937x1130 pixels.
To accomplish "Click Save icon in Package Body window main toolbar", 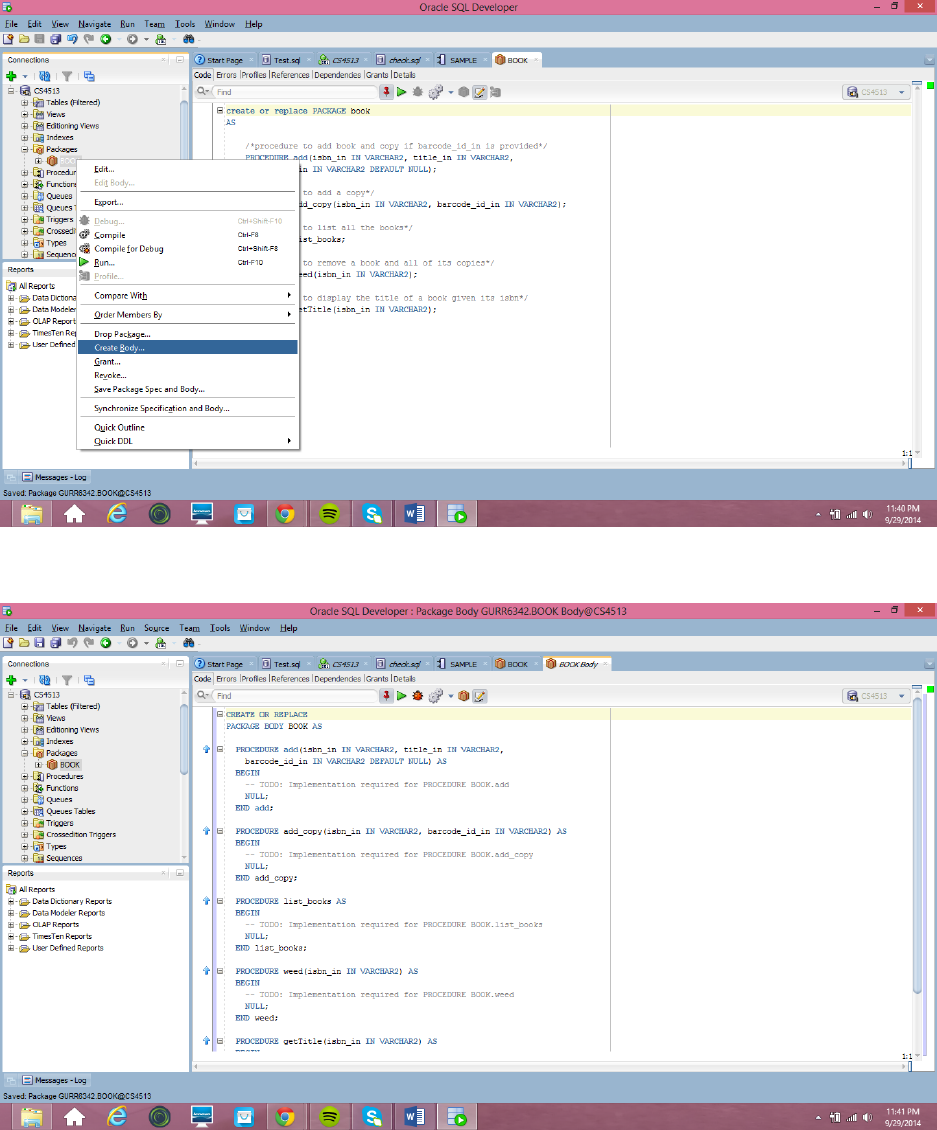I will pyautogui.click(x=39, y=643).
